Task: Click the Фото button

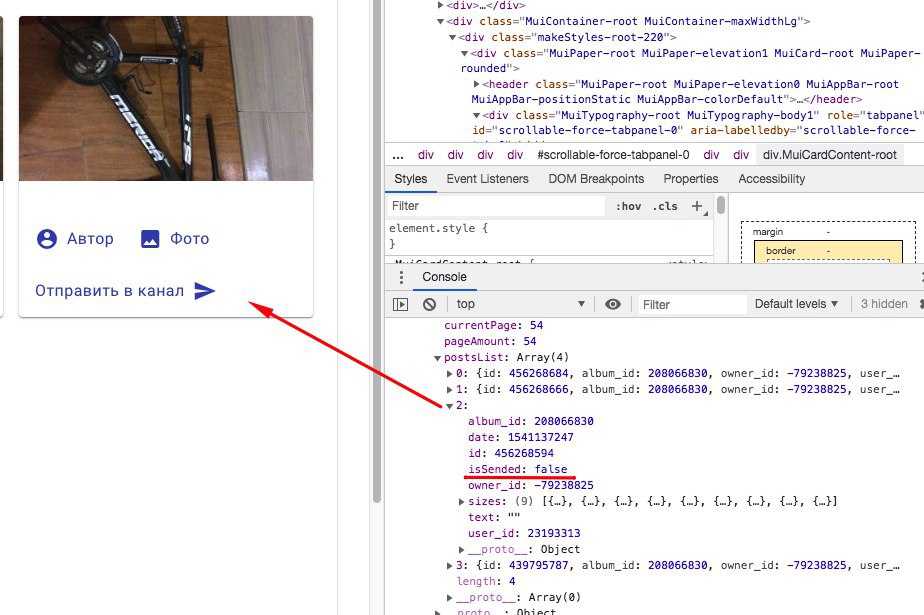Action: click(174, 239)
